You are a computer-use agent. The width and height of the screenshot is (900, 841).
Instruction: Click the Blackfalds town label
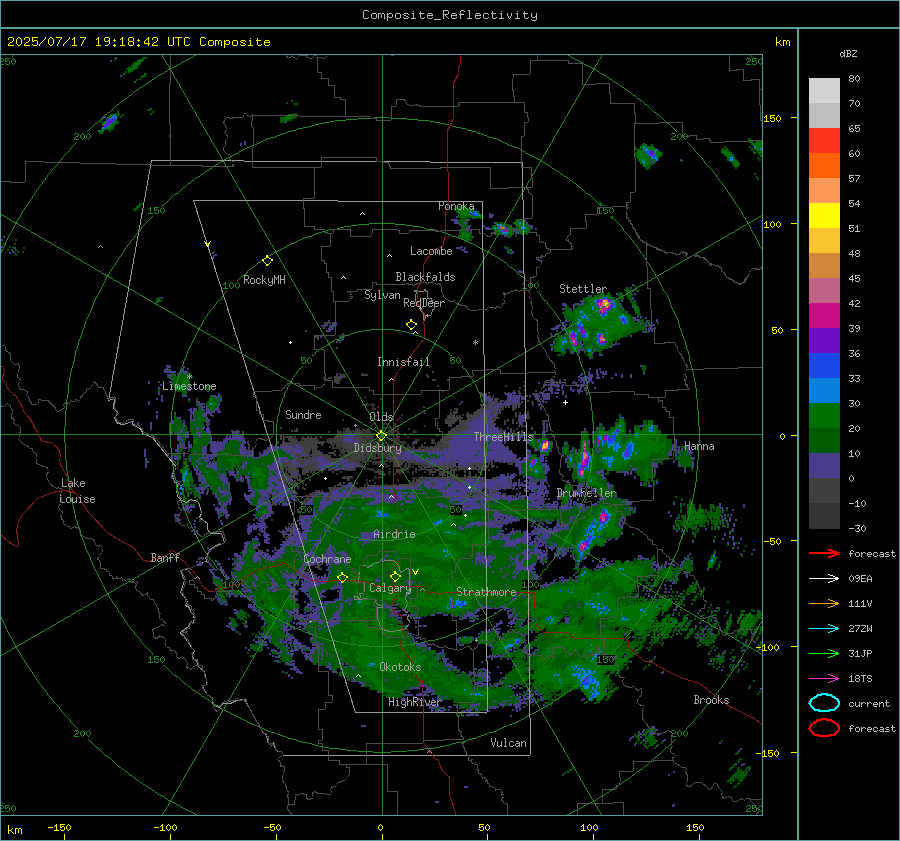coord(425,277)
